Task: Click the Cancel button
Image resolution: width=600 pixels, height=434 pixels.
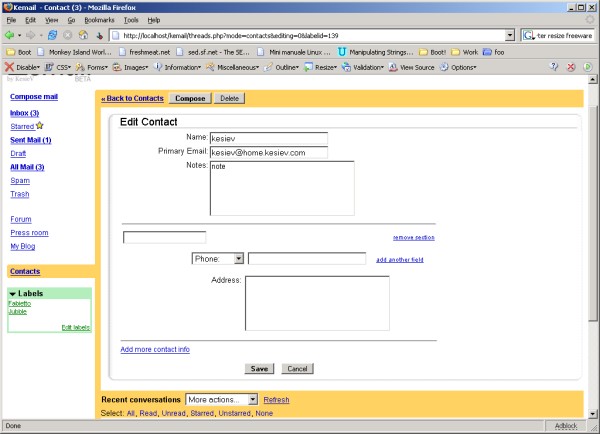Action: (x=297, y=369)
